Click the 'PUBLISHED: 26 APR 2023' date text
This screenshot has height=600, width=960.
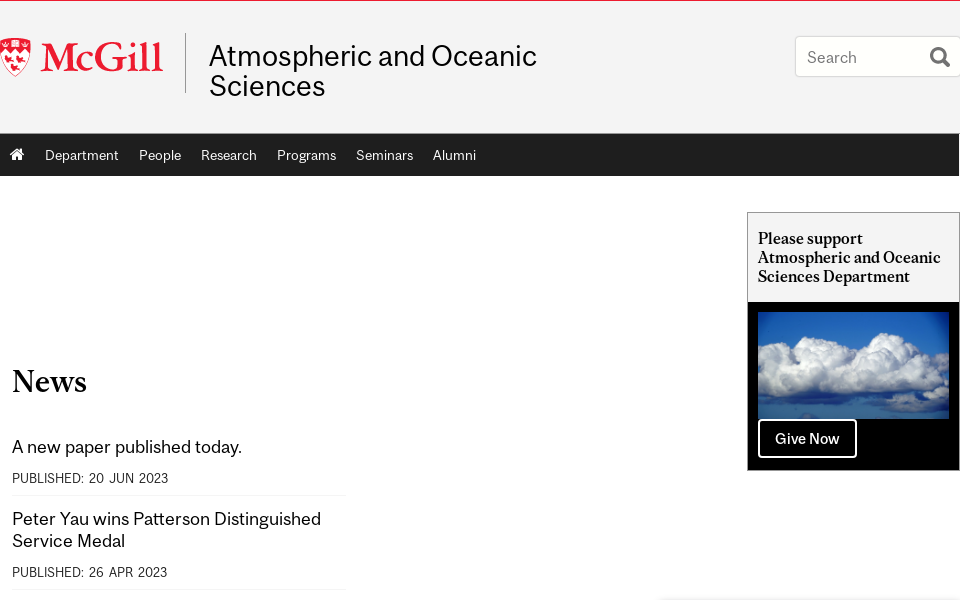coord(90,572)
